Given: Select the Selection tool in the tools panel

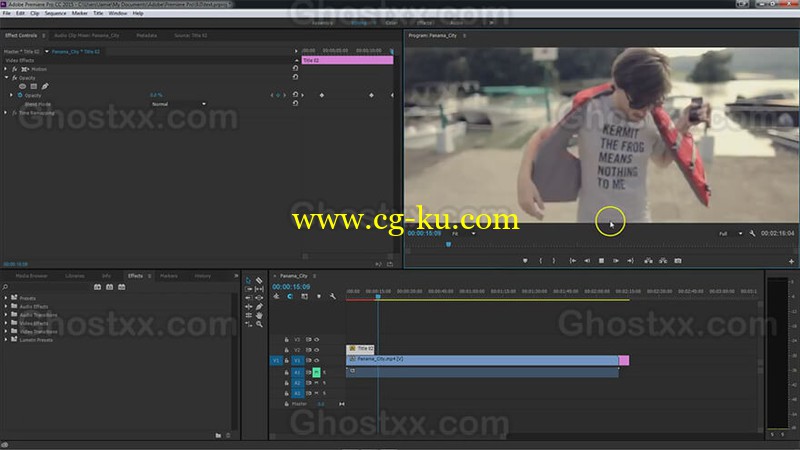Looking at the screenshot, I should click(x=248, y=281).
